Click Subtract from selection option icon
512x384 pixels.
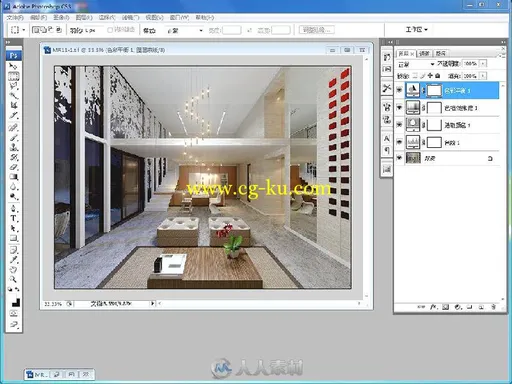(51, 30)
